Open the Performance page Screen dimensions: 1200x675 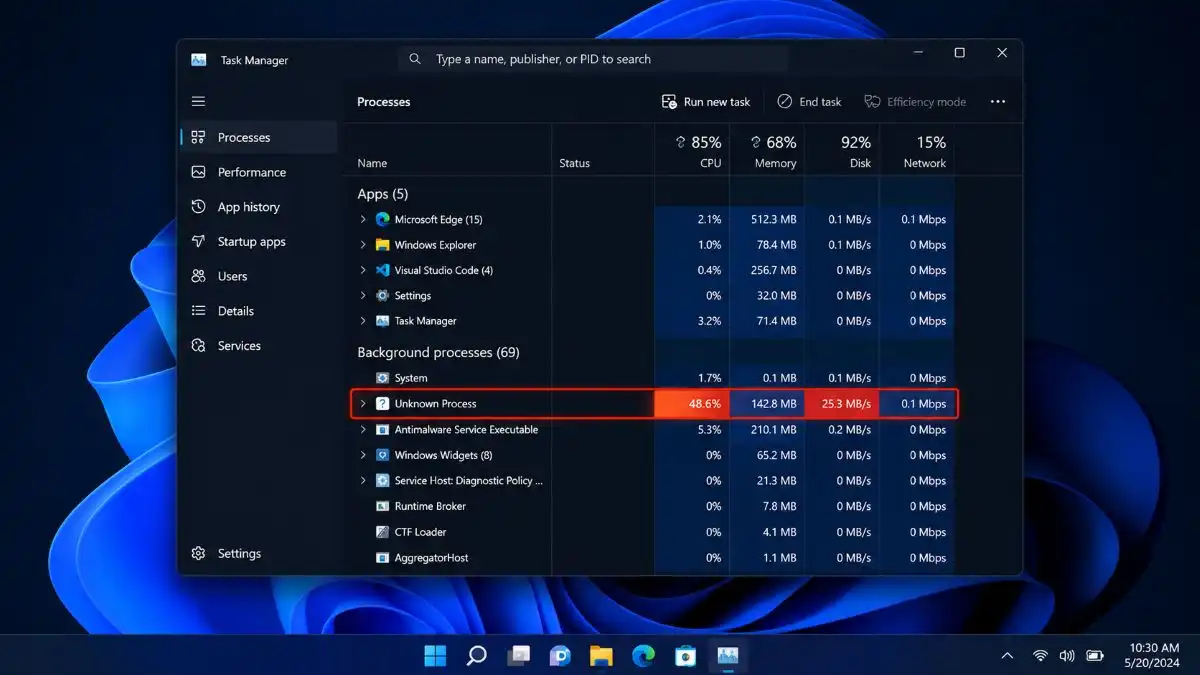click(x=261, y=172)
